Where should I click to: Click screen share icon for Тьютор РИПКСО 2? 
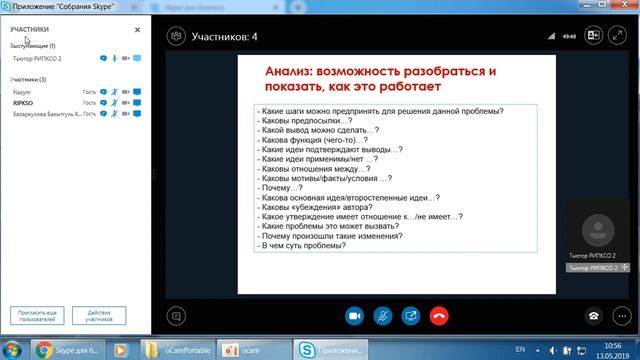pos(137,58)
